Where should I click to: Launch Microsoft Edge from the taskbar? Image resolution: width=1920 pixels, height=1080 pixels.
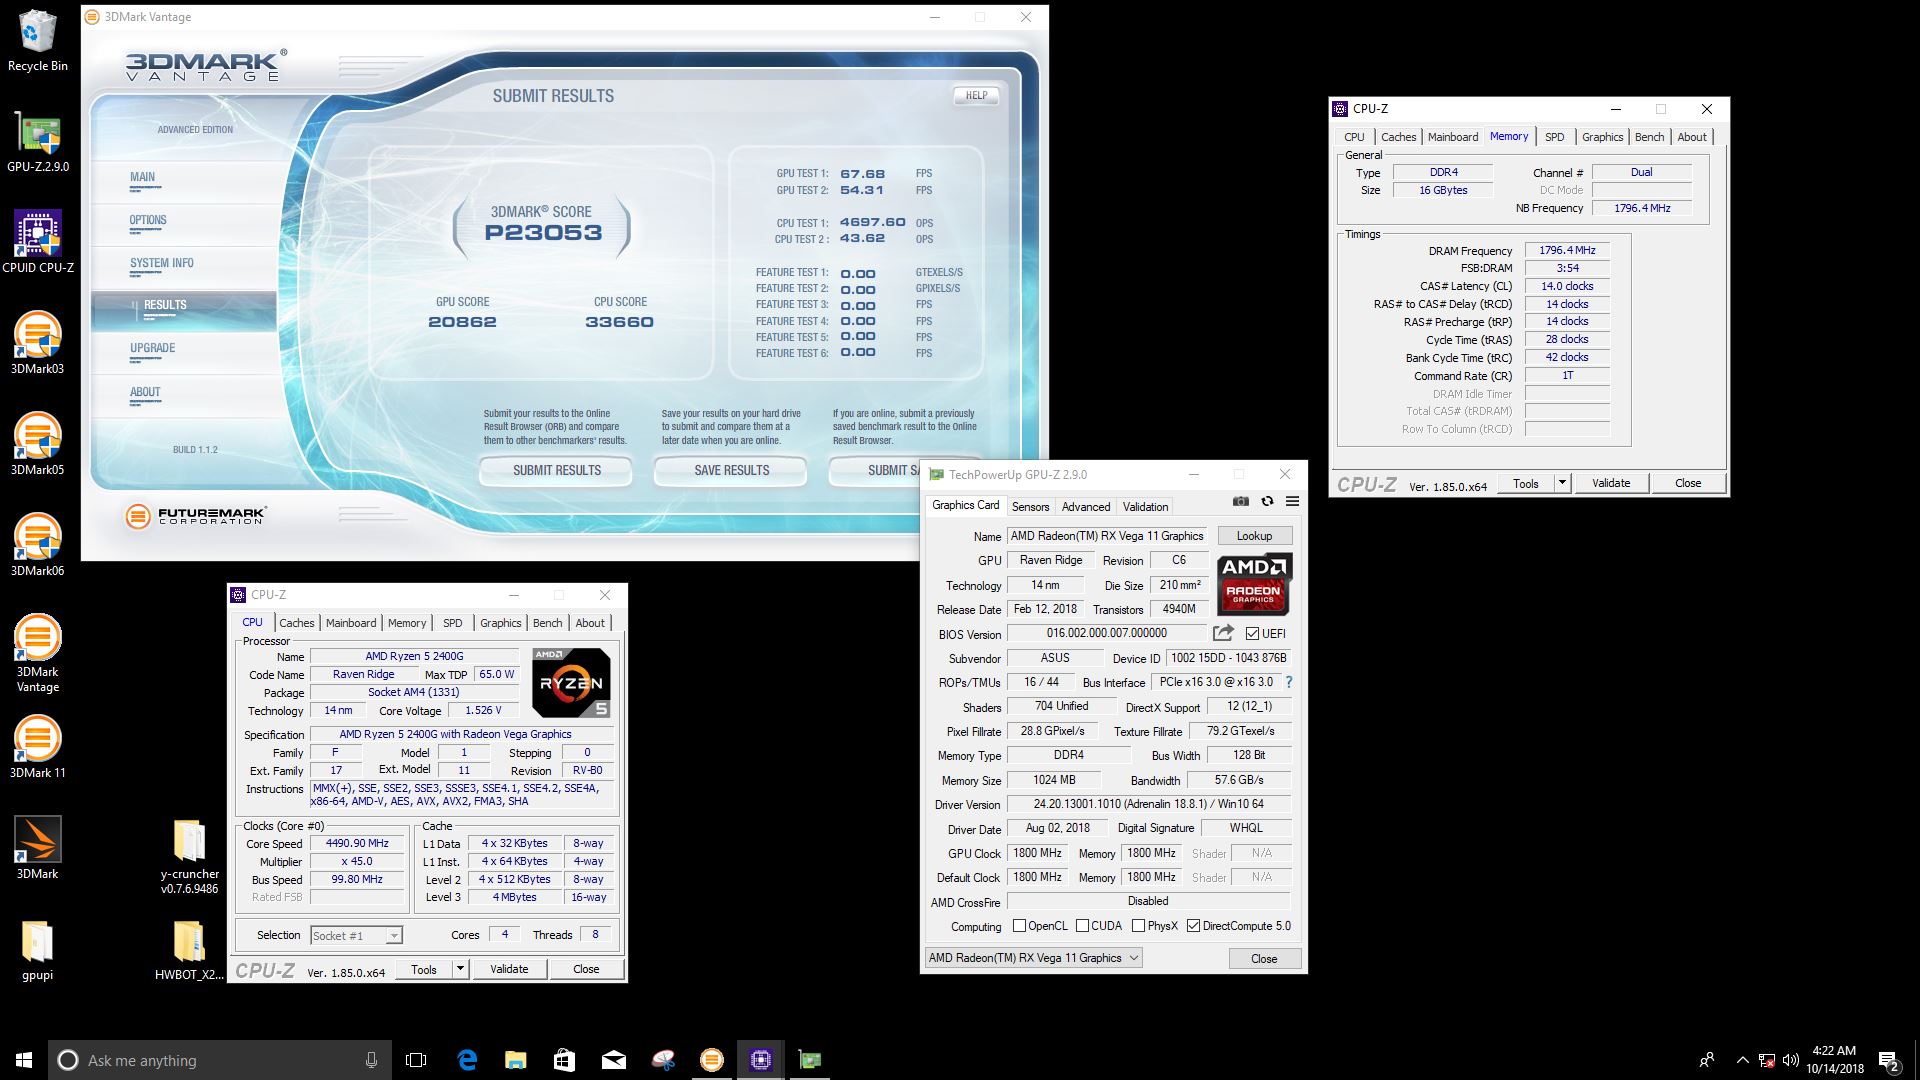point(466,1060)
